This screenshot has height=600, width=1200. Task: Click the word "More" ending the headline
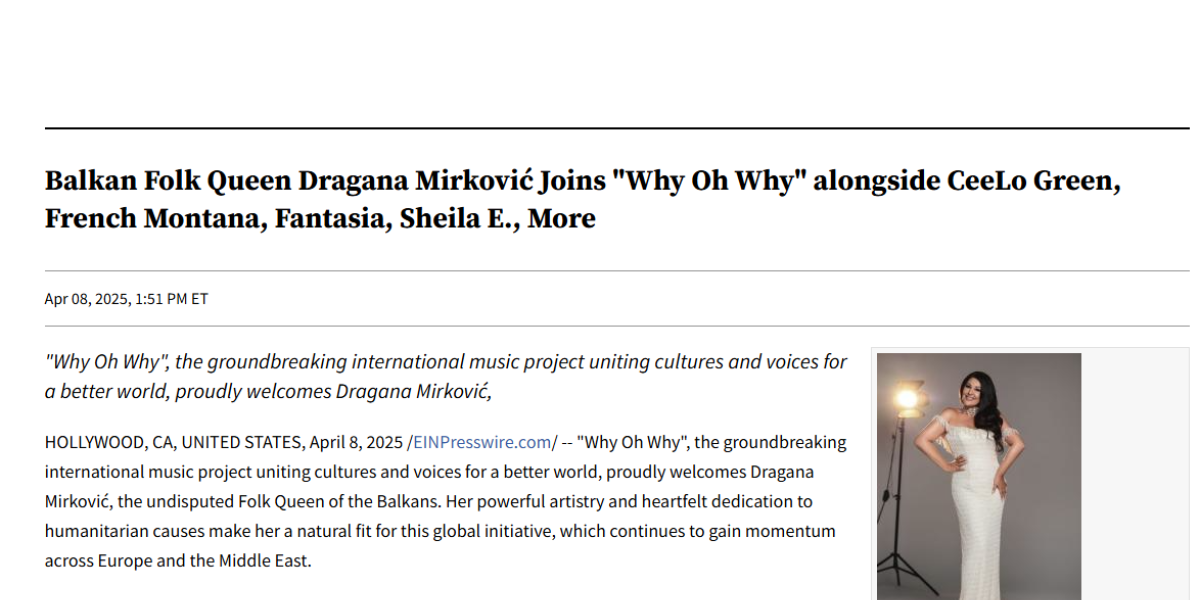(x=562, y=219)
